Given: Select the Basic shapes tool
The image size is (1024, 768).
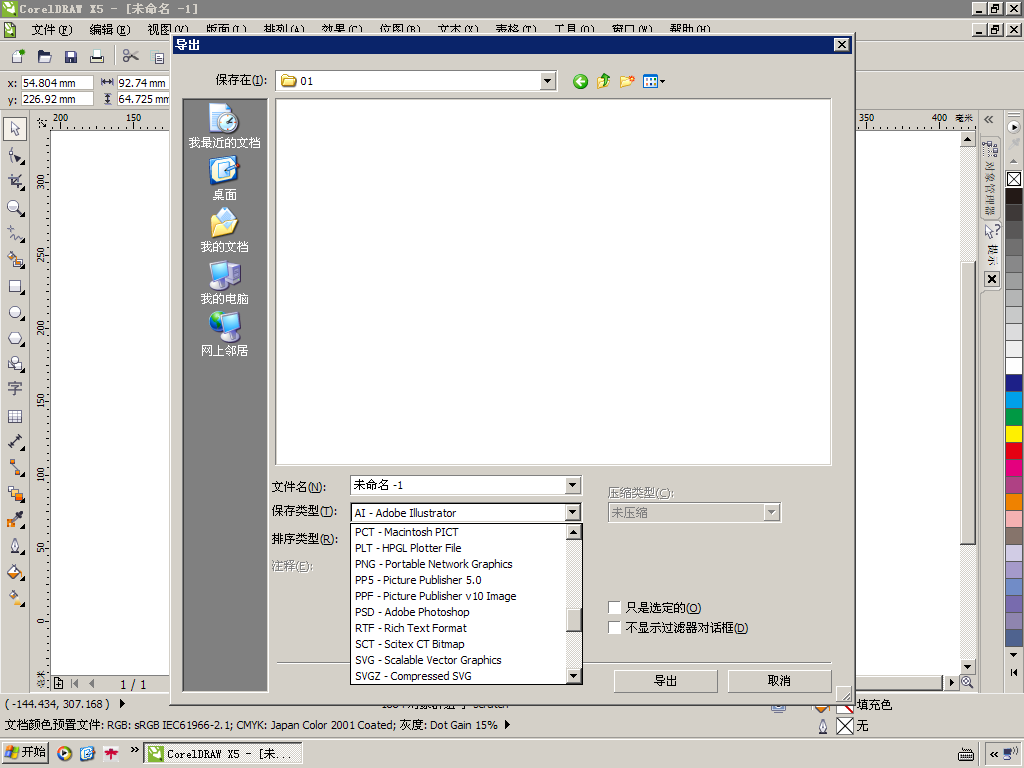Looking at the screenshot, I should pos(15,364).
